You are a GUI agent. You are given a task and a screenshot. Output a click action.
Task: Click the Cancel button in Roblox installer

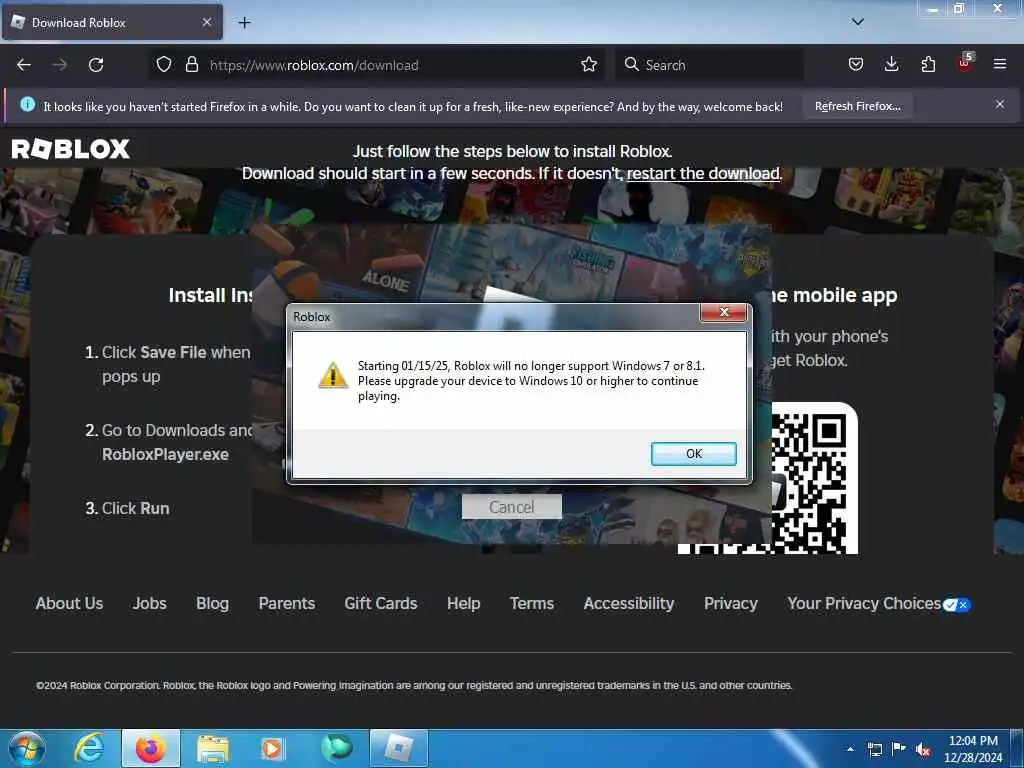[x=511, y=507]
